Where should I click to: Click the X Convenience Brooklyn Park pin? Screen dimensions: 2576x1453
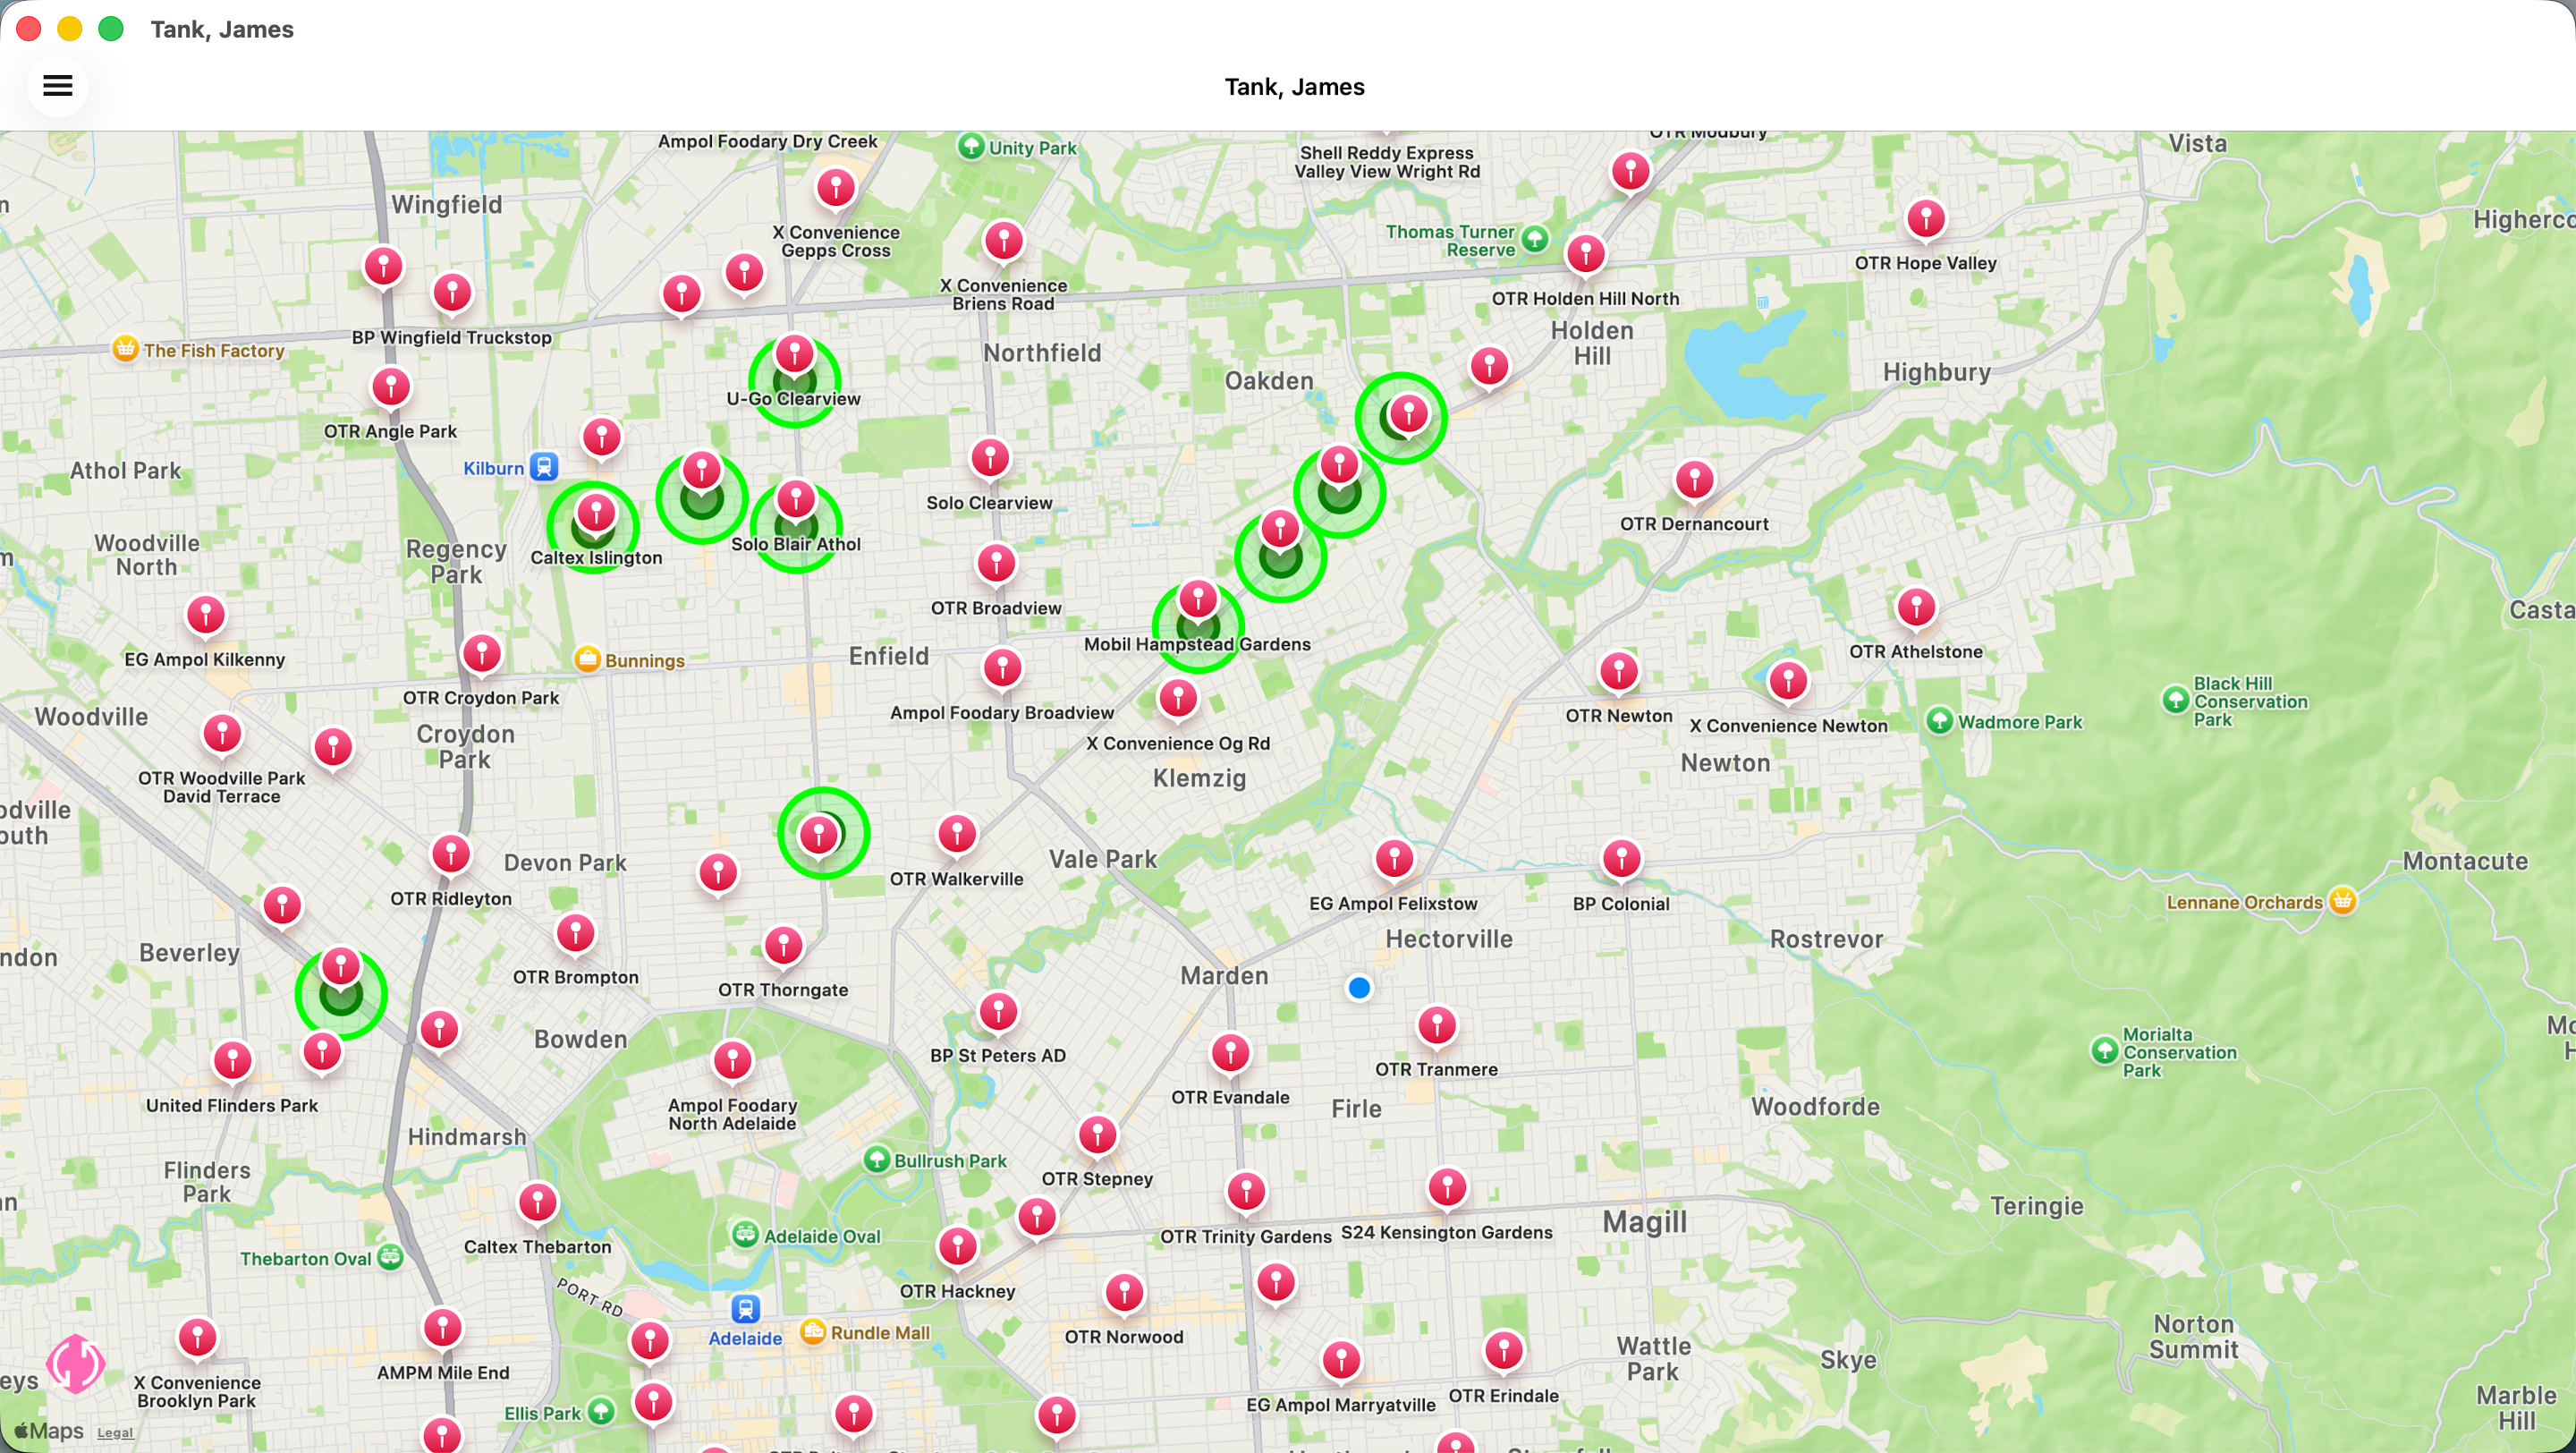pyautogui.click(x=197, y=1337)
